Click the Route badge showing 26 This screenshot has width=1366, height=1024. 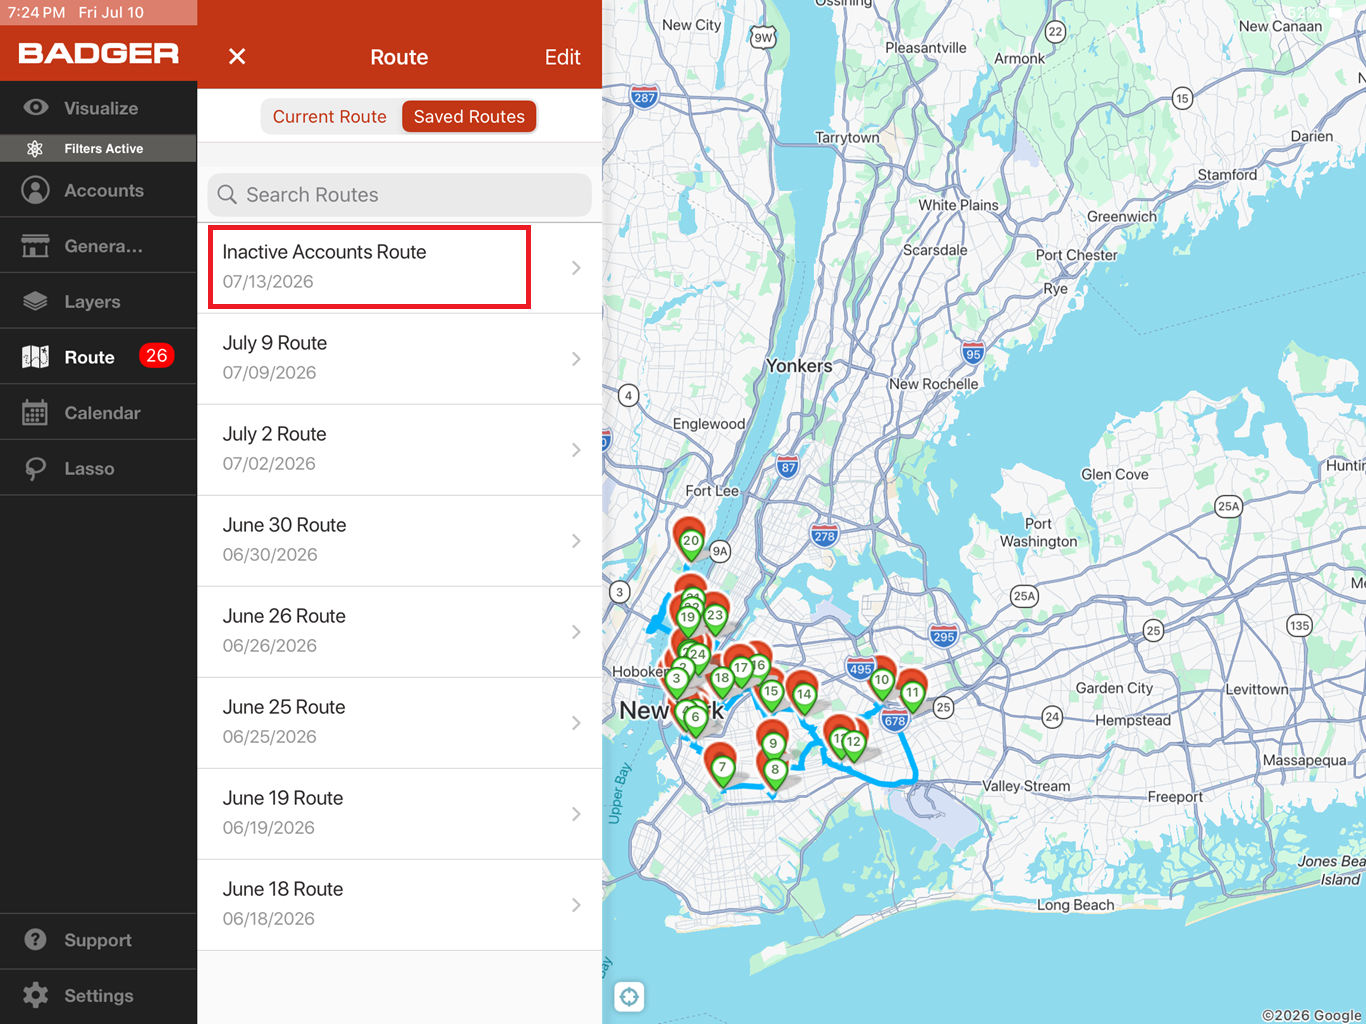click(157, 356)
